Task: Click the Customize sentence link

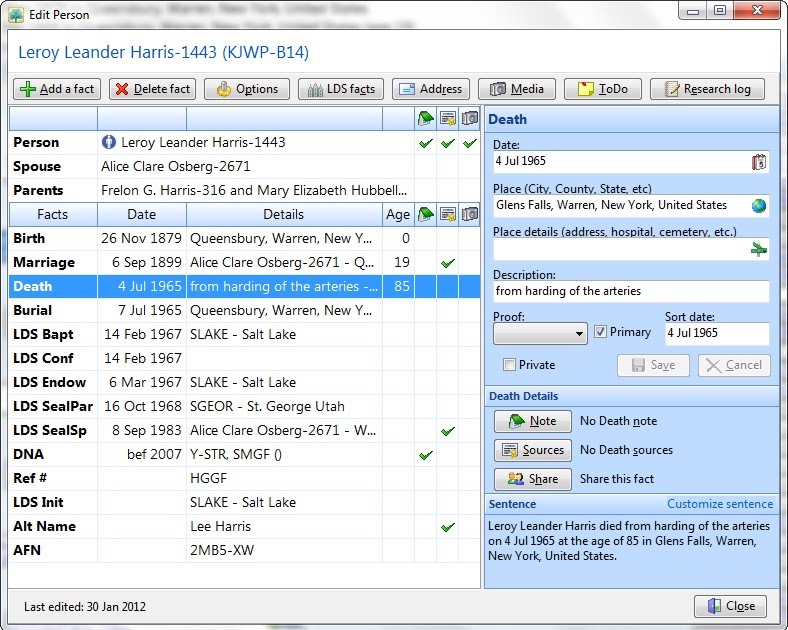Action: point(719,504)
